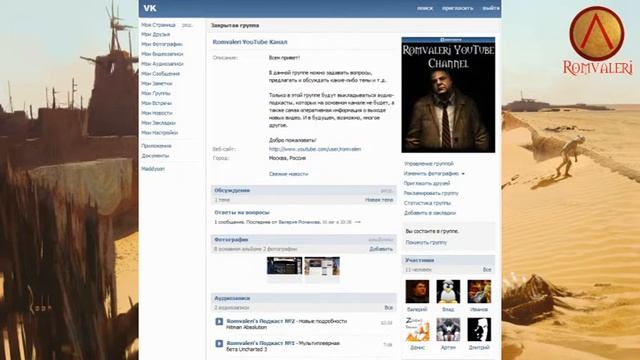Open member Влад's penguin avatar
The height and width of the screenshot is (360, 640).
[448, 291]
